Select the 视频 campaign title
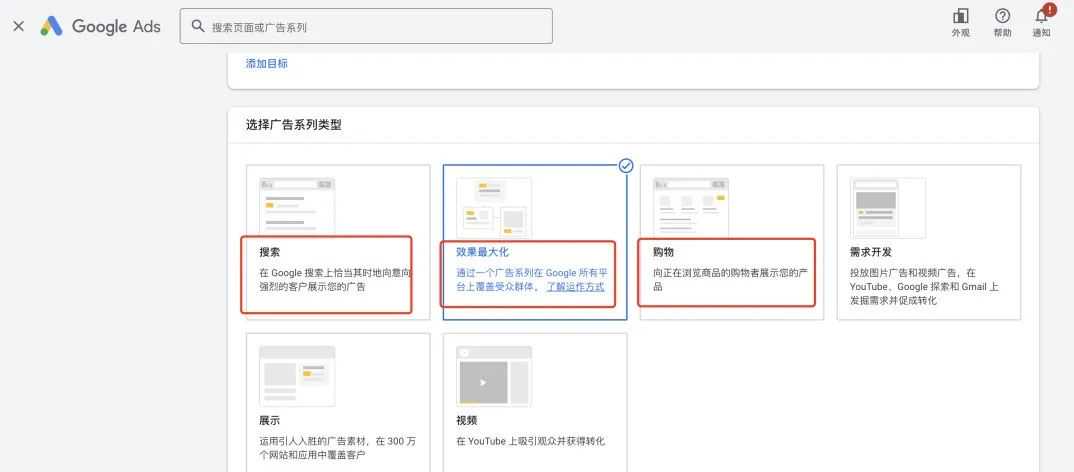This screenshot has height=472, width=1074. point(467,421)
